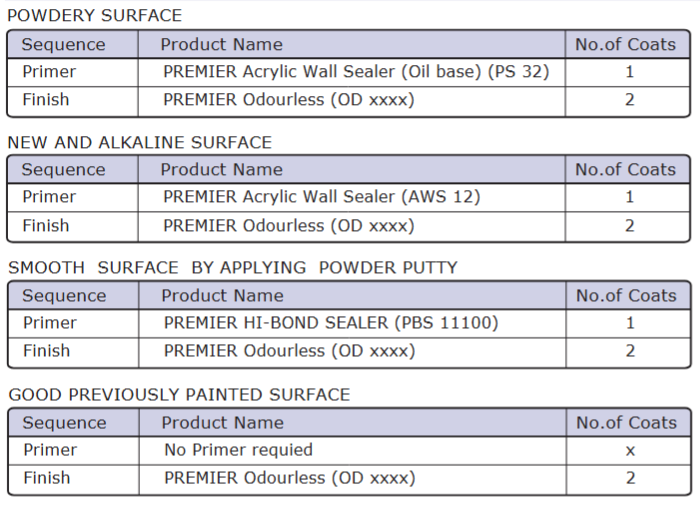Select Finish cell in New and Alkaline table
The width and height of the screenshot is (700, 505).
[46, 226]
